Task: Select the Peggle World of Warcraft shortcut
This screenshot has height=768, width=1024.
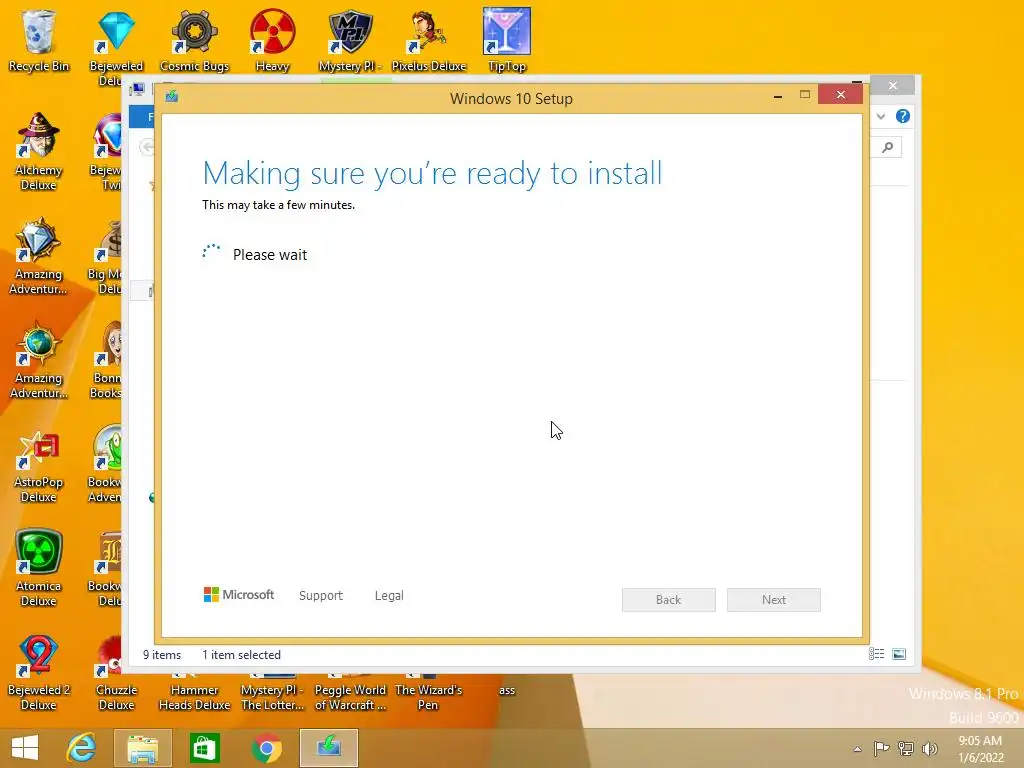Action: click(x=350, y=696)
